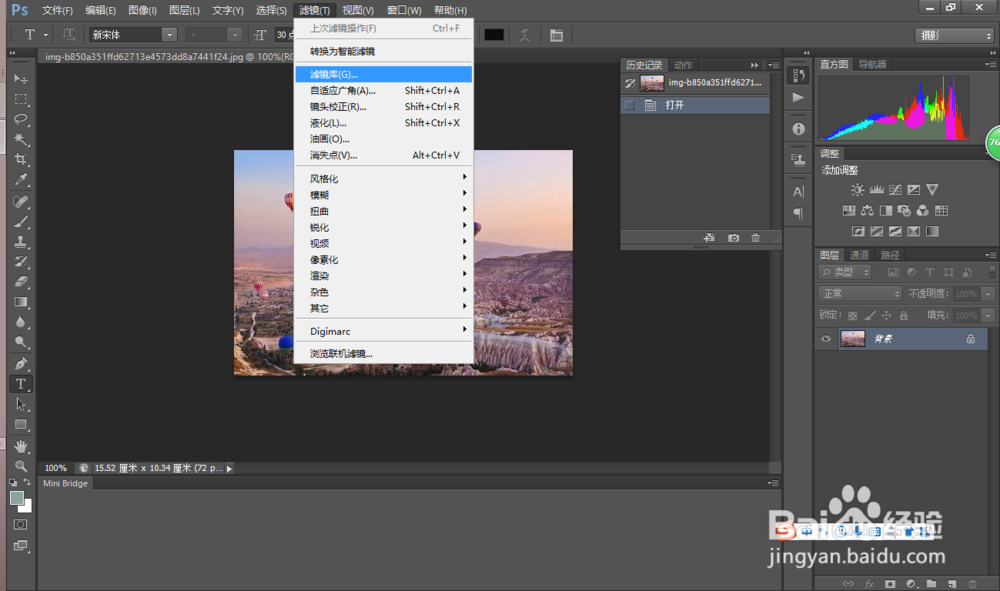The image size is (1000, 591).
Task: Select the 打开 history state
Action: tap(695, 105)
